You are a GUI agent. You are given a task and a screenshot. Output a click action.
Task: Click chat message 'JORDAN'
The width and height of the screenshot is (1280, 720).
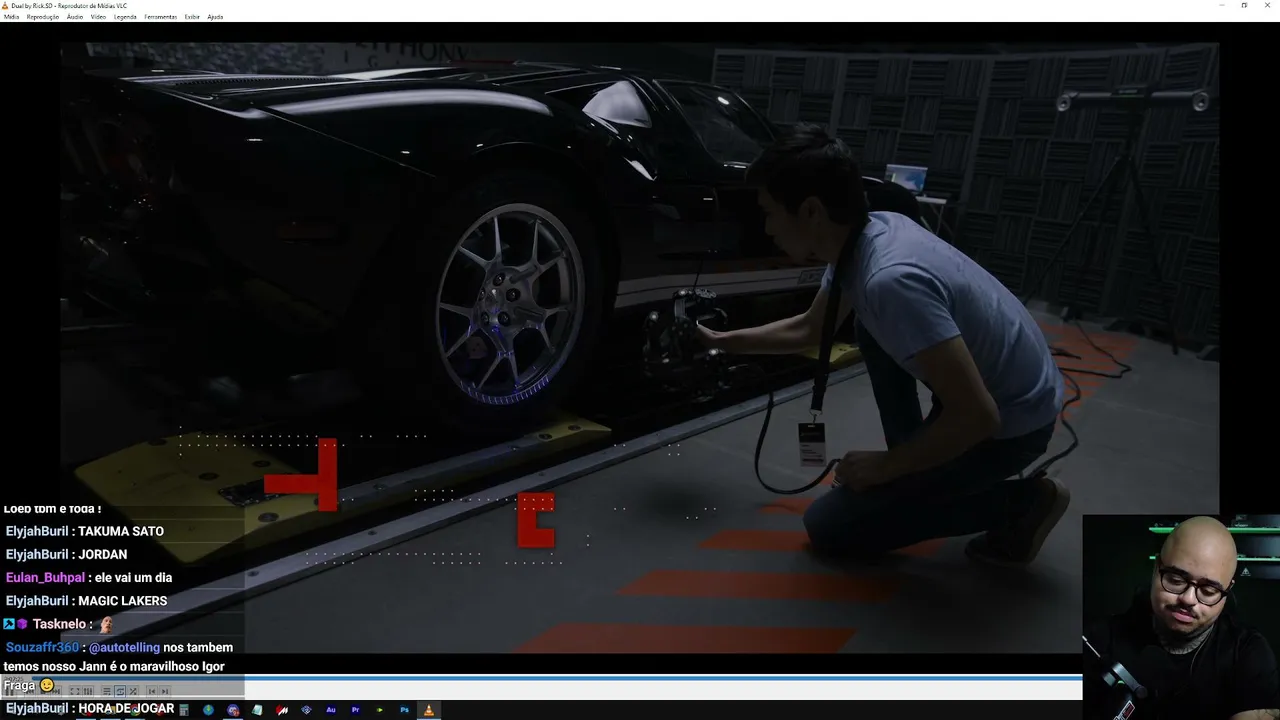[103, 554]
